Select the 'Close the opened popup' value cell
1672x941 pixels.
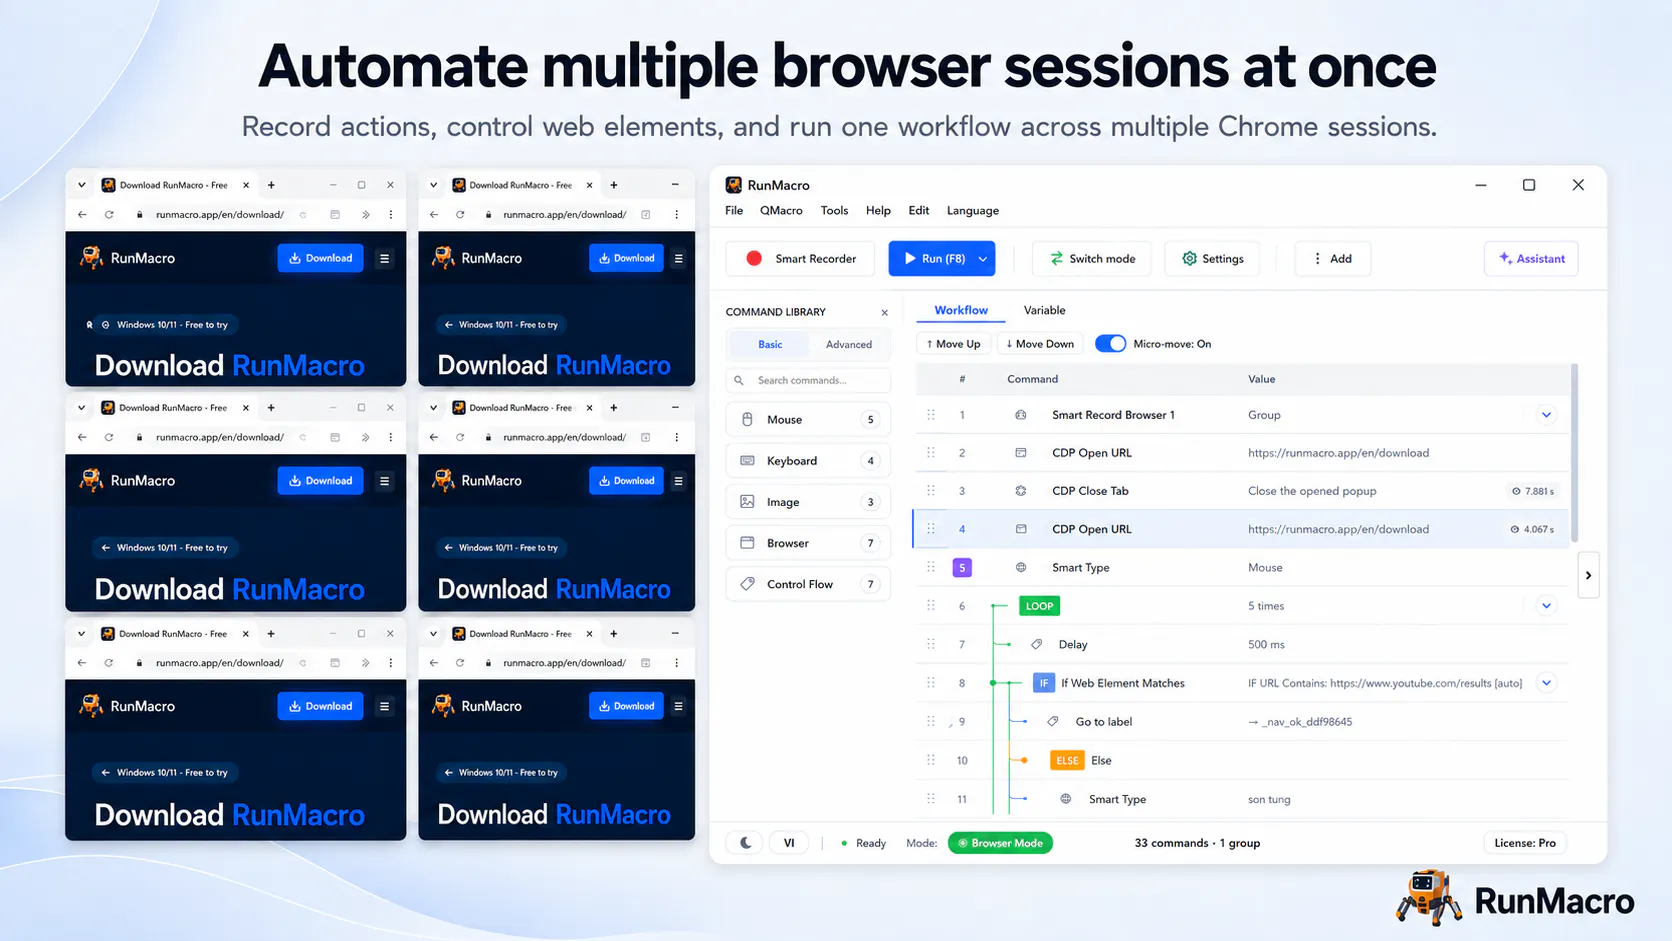[x=1312, y=491]
